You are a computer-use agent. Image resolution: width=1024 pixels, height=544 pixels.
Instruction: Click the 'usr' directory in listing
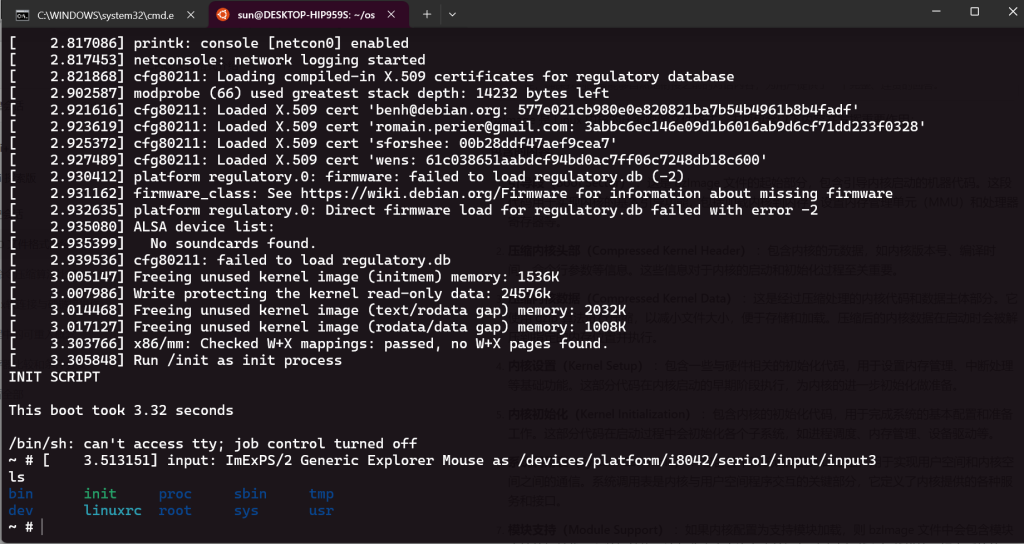click(321, 510)
